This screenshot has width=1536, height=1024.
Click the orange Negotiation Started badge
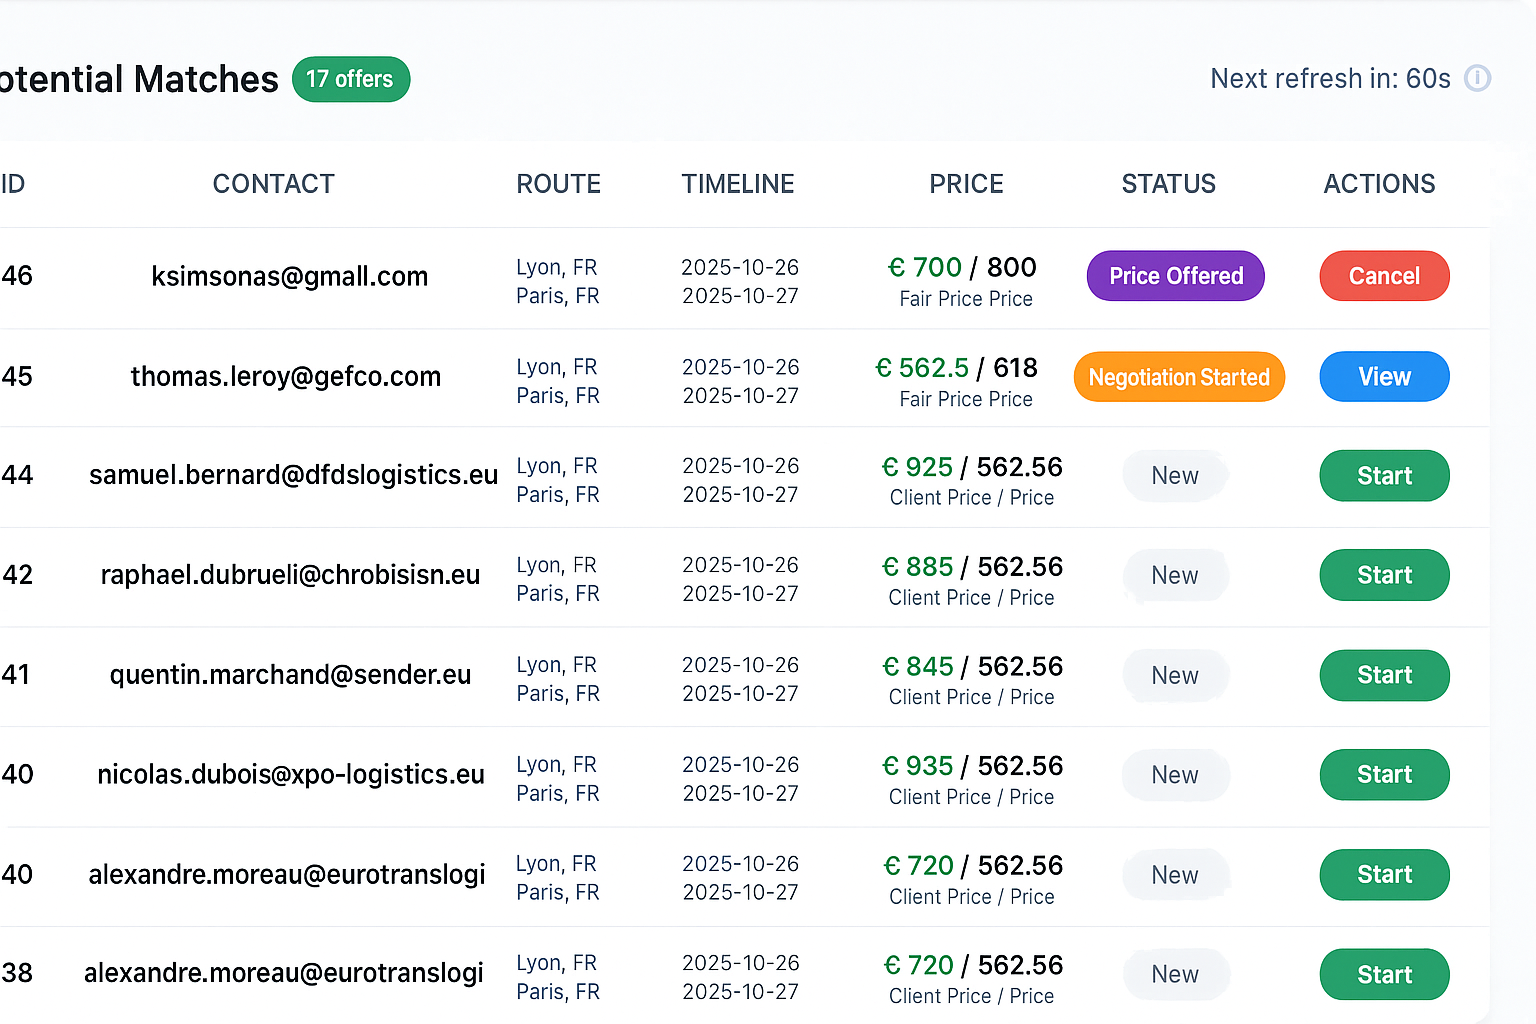point(1178,377)
